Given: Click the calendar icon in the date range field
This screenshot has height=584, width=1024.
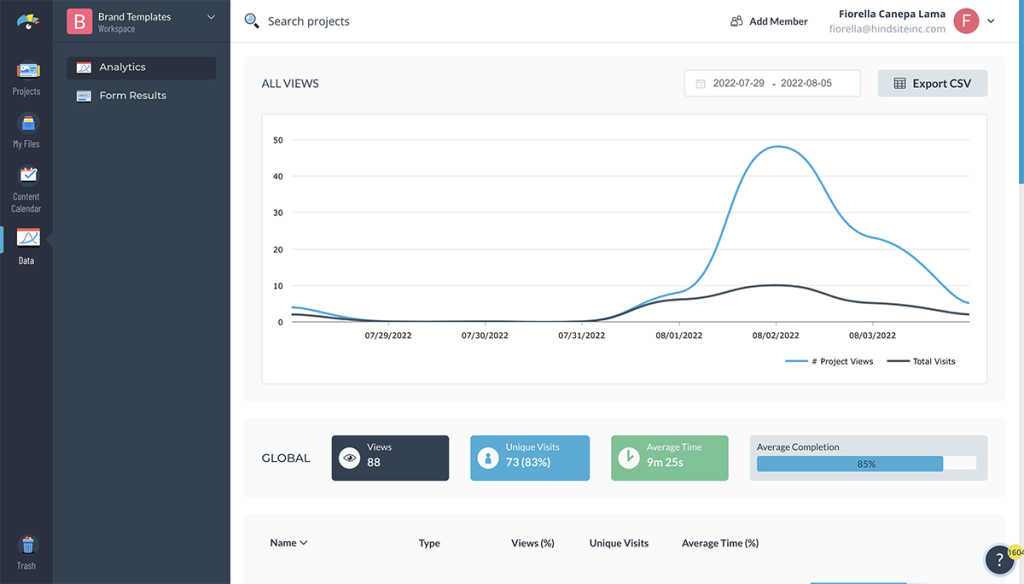Looking at the screenshot, I should point(700,83).
